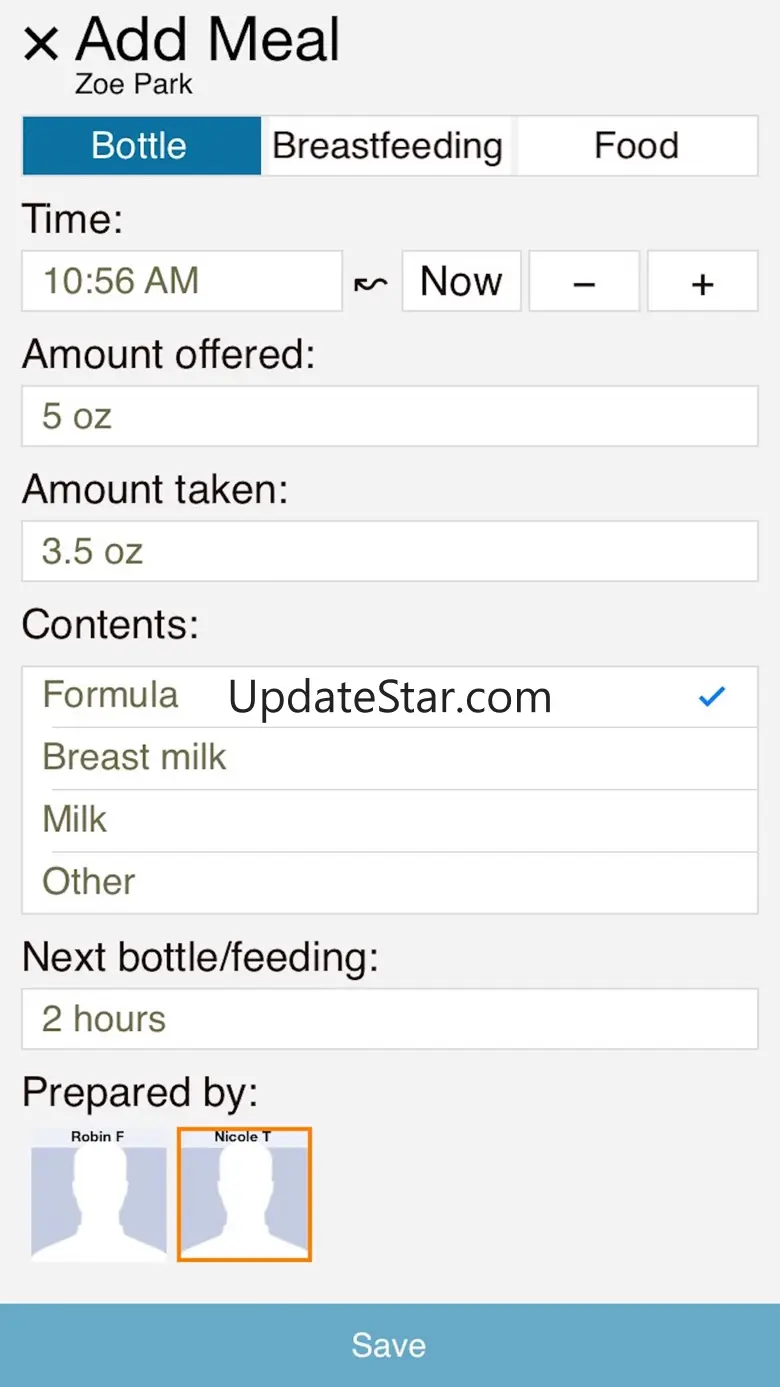Decrease the time with minus button

coord(584,282)
